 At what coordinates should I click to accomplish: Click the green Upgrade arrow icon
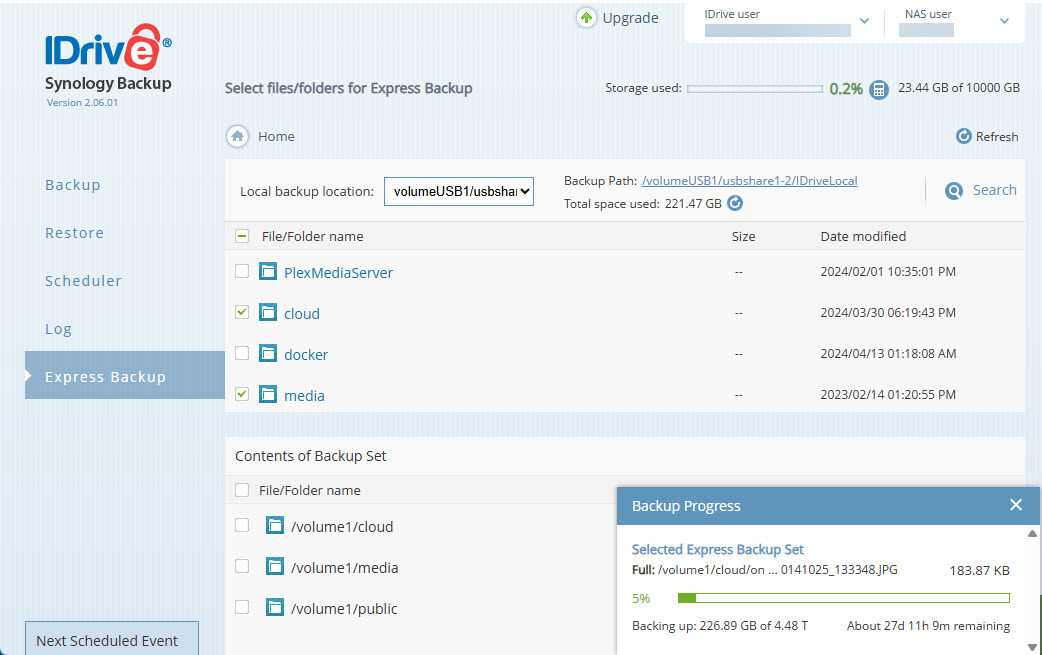[586, 18]
